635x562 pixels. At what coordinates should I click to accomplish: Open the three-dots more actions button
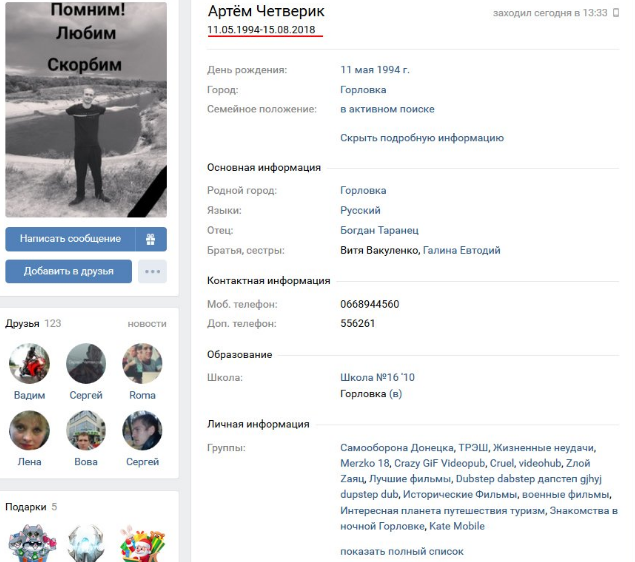click(x=152, y=271)
